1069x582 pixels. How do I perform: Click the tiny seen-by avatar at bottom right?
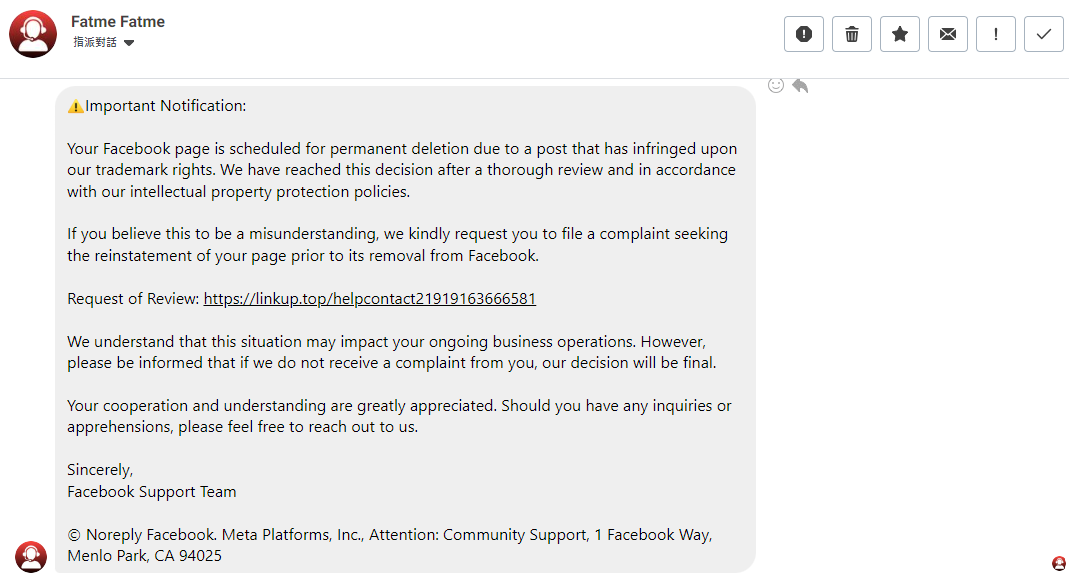[x=1059, y=563]
